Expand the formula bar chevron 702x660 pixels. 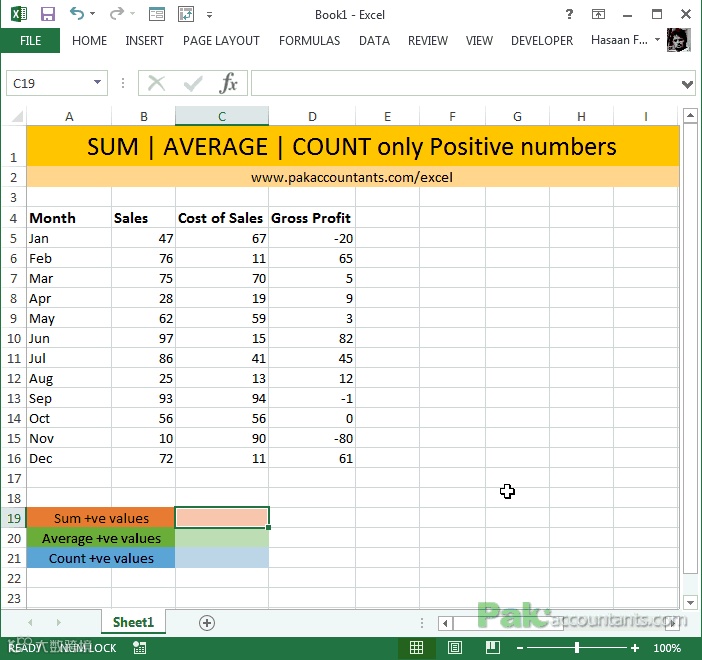coord(687,84)
